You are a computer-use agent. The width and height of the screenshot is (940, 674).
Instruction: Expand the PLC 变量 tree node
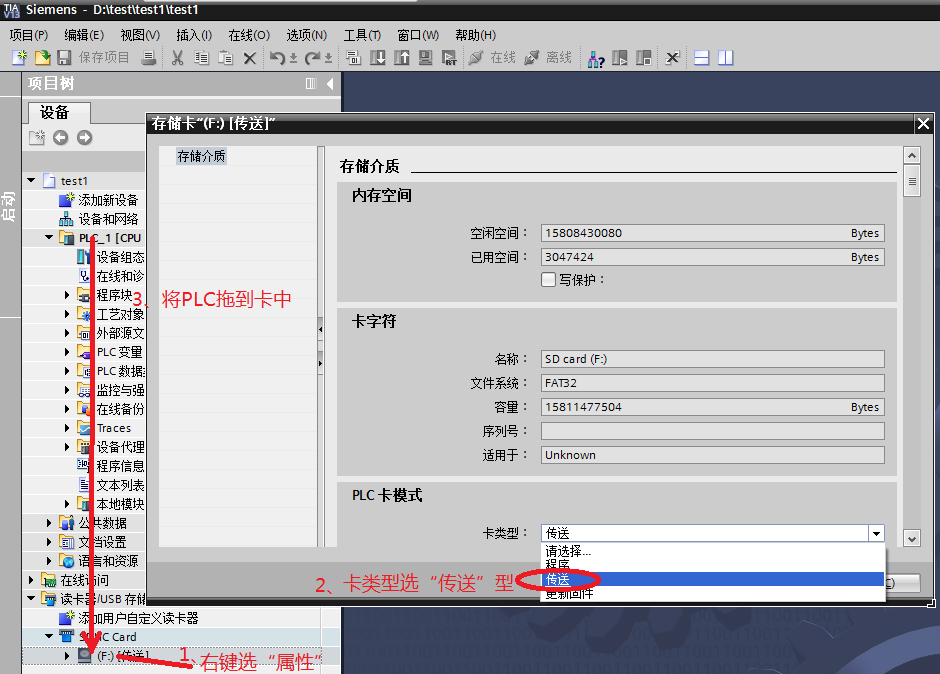pos(67,352)
